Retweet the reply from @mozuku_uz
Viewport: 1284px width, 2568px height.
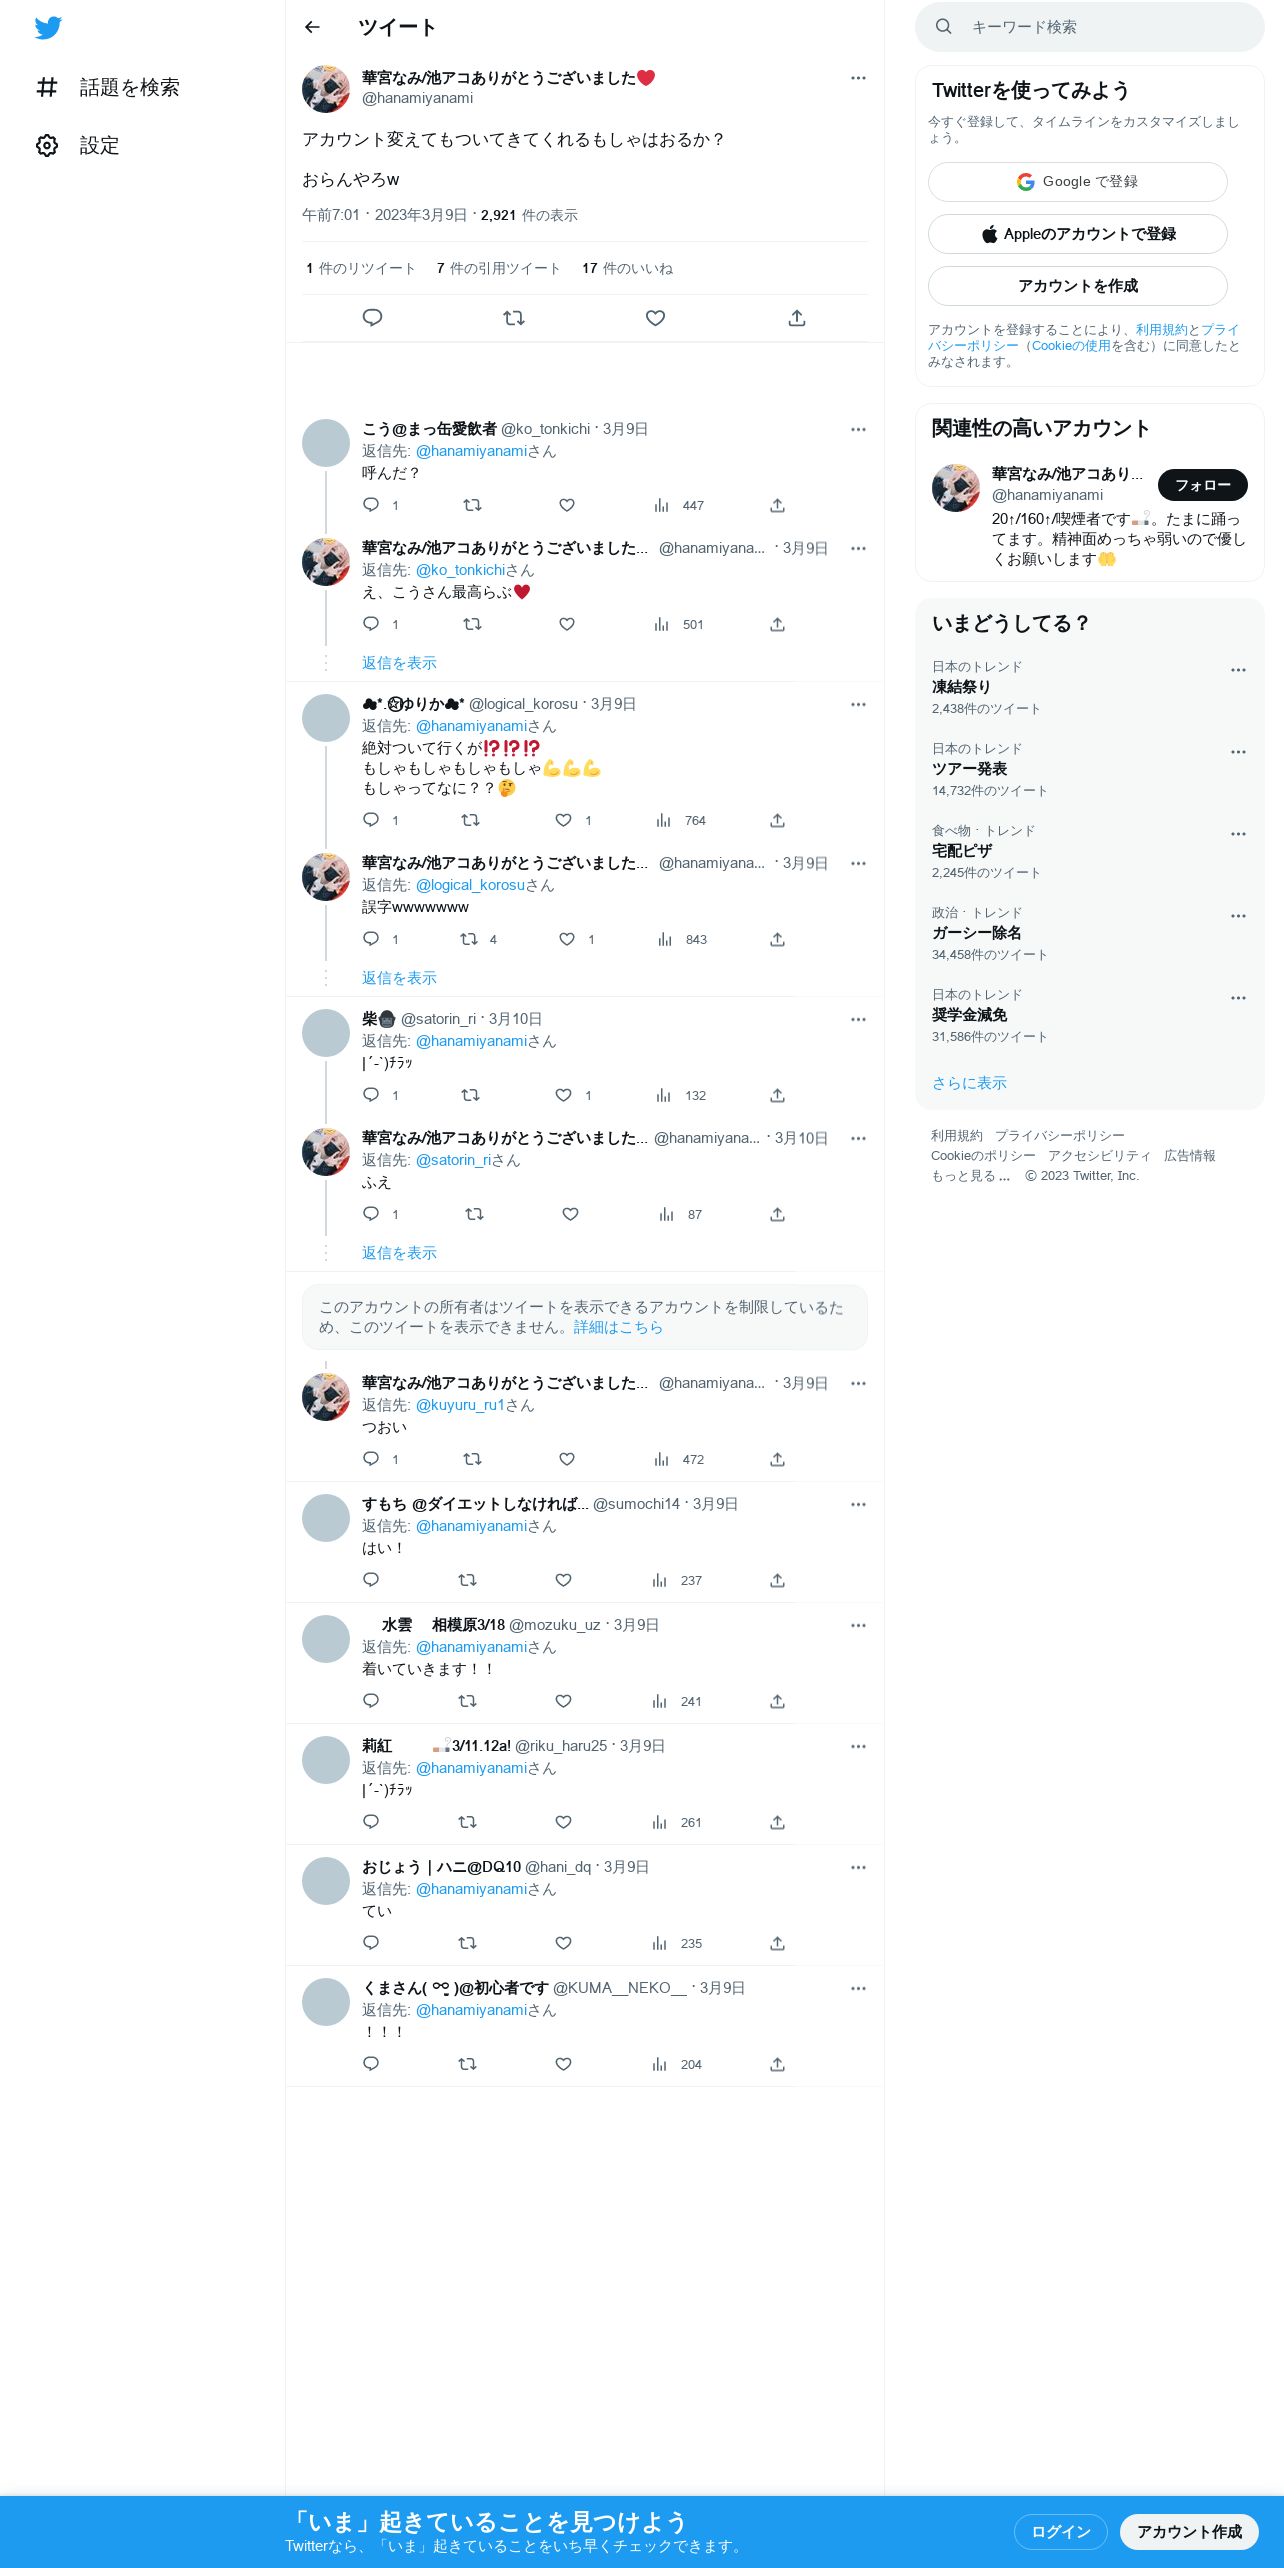(467, 1701)
